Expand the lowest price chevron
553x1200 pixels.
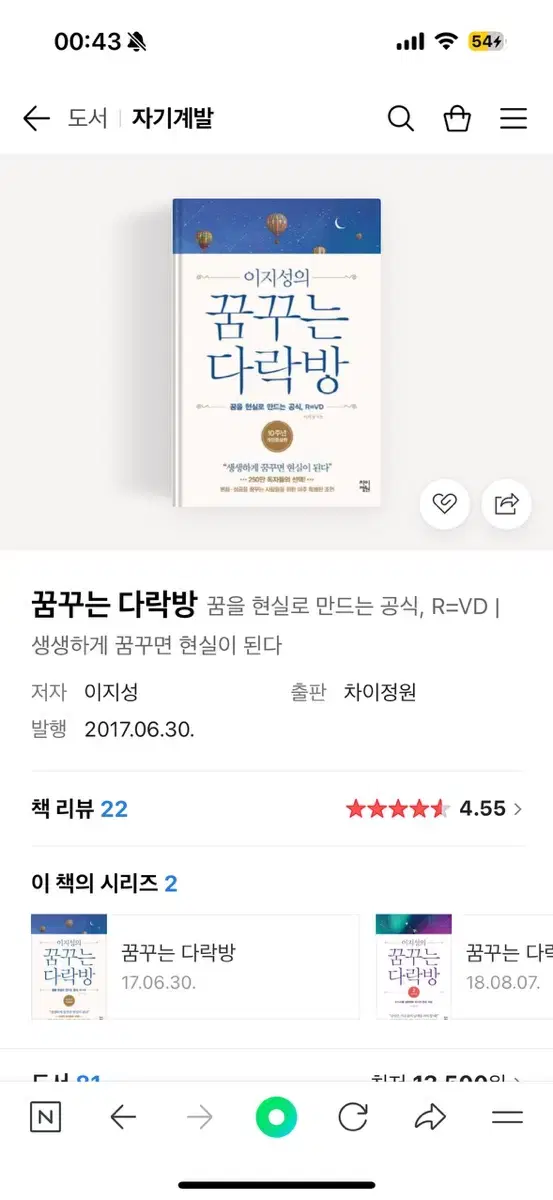click(518, 1081)
